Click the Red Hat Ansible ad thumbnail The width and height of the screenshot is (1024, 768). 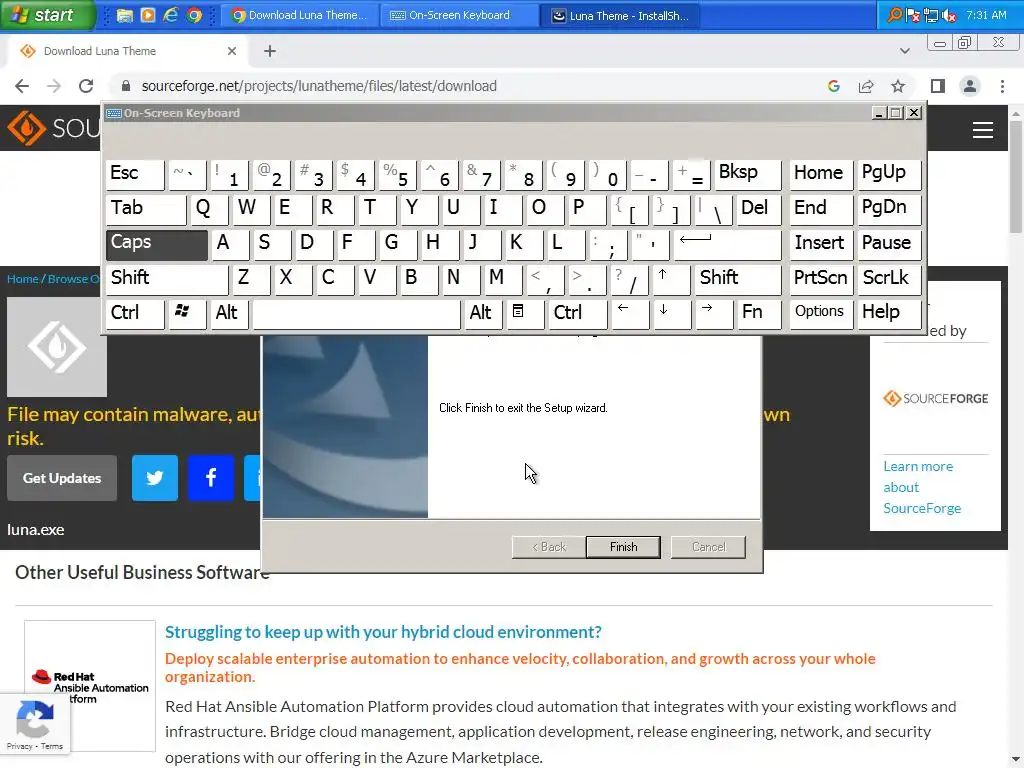(x=90, y=686)
